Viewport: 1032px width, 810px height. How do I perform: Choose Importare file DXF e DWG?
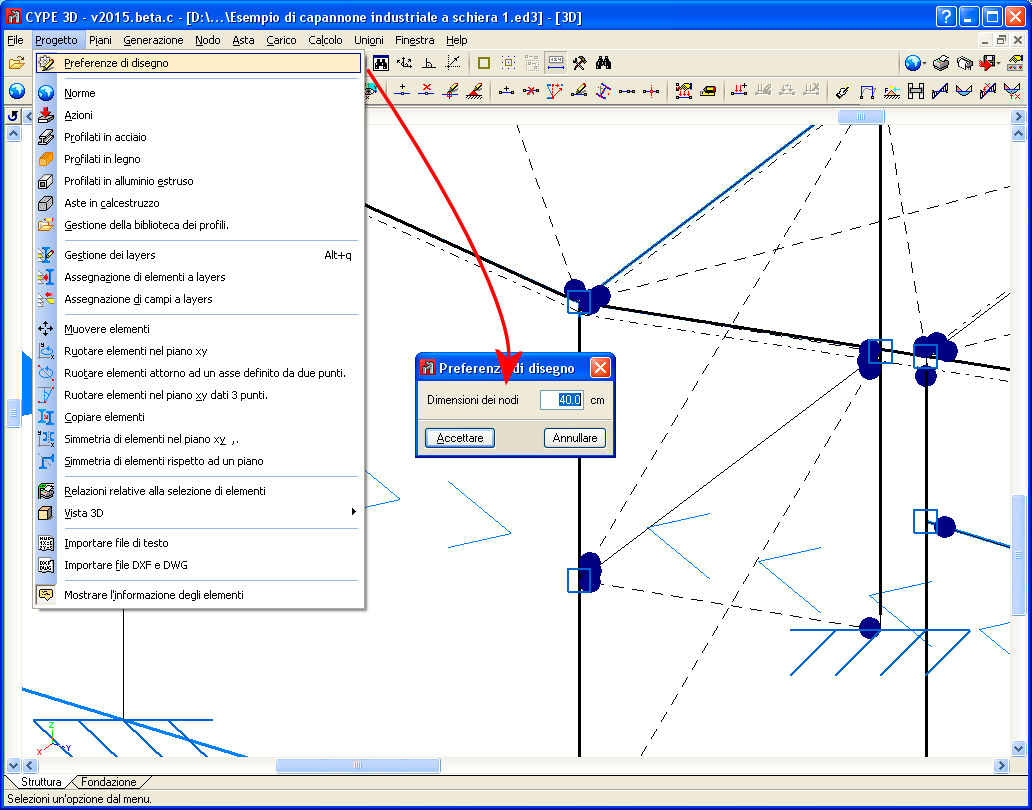coord(198,565)
